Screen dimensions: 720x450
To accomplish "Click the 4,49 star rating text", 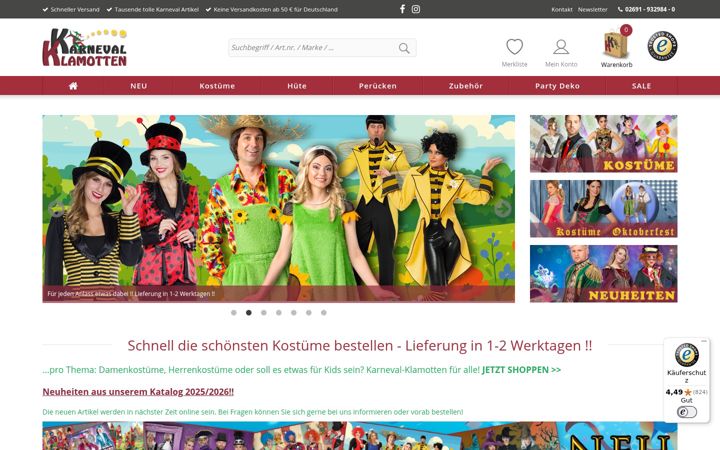I will pos(674,392).
